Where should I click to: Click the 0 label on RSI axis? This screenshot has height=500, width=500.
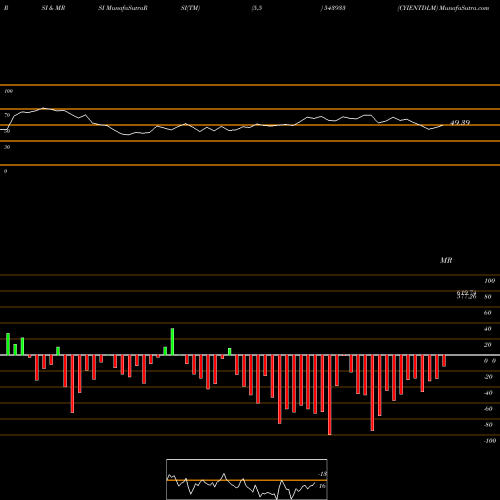click(x=5, y=171)
